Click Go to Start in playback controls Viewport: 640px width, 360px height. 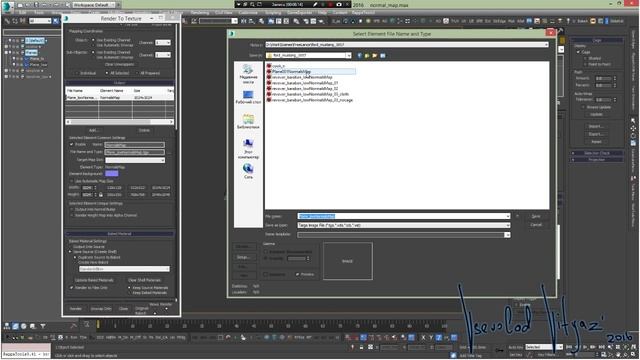tap(568, 347)
